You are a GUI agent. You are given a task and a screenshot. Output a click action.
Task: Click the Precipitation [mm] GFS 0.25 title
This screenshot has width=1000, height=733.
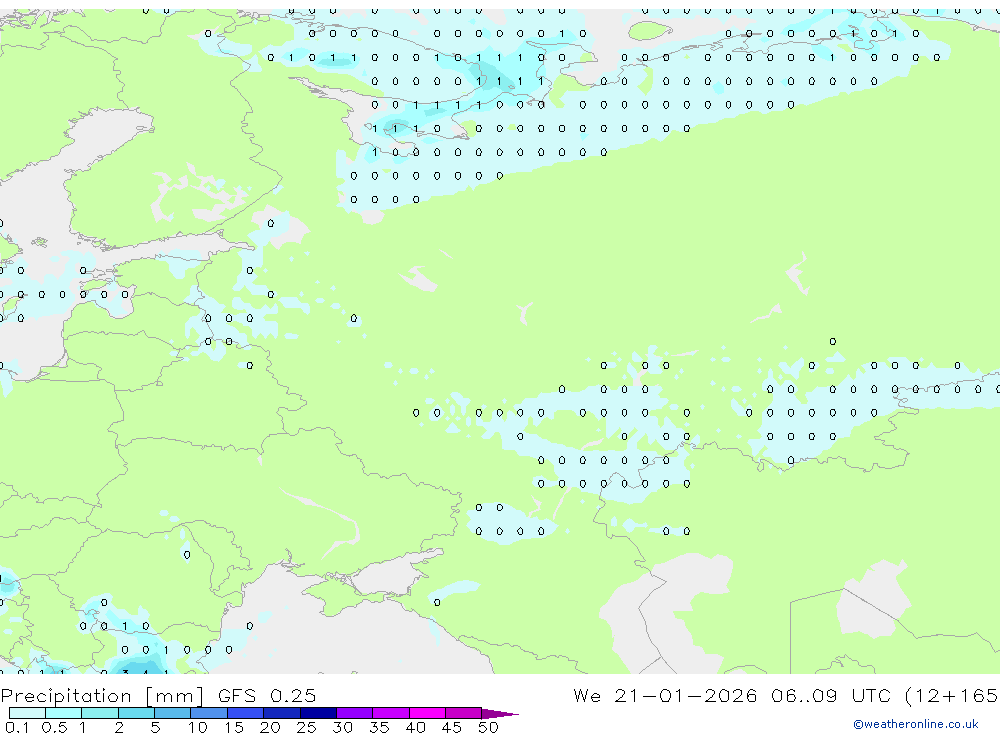click(158, 695)
